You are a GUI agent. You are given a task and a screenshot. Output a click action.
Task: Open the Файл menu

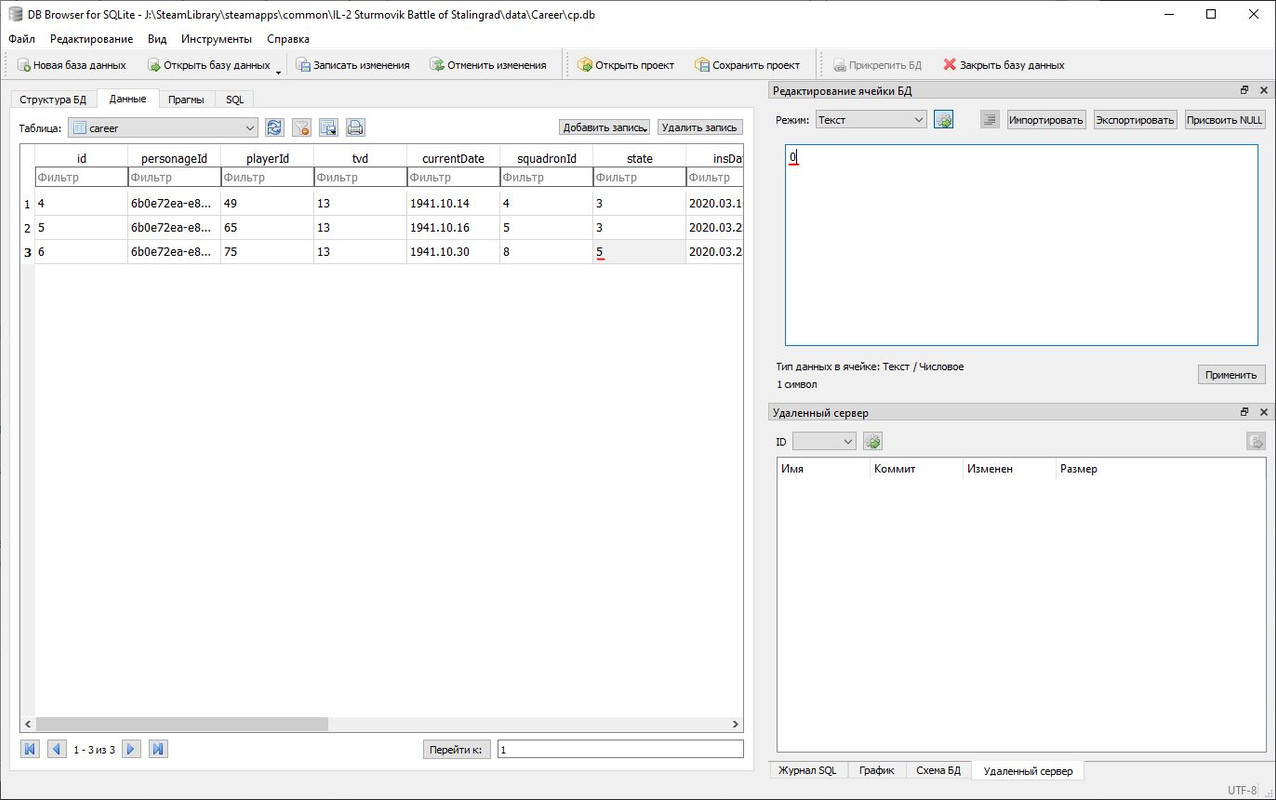coord(21,39)
